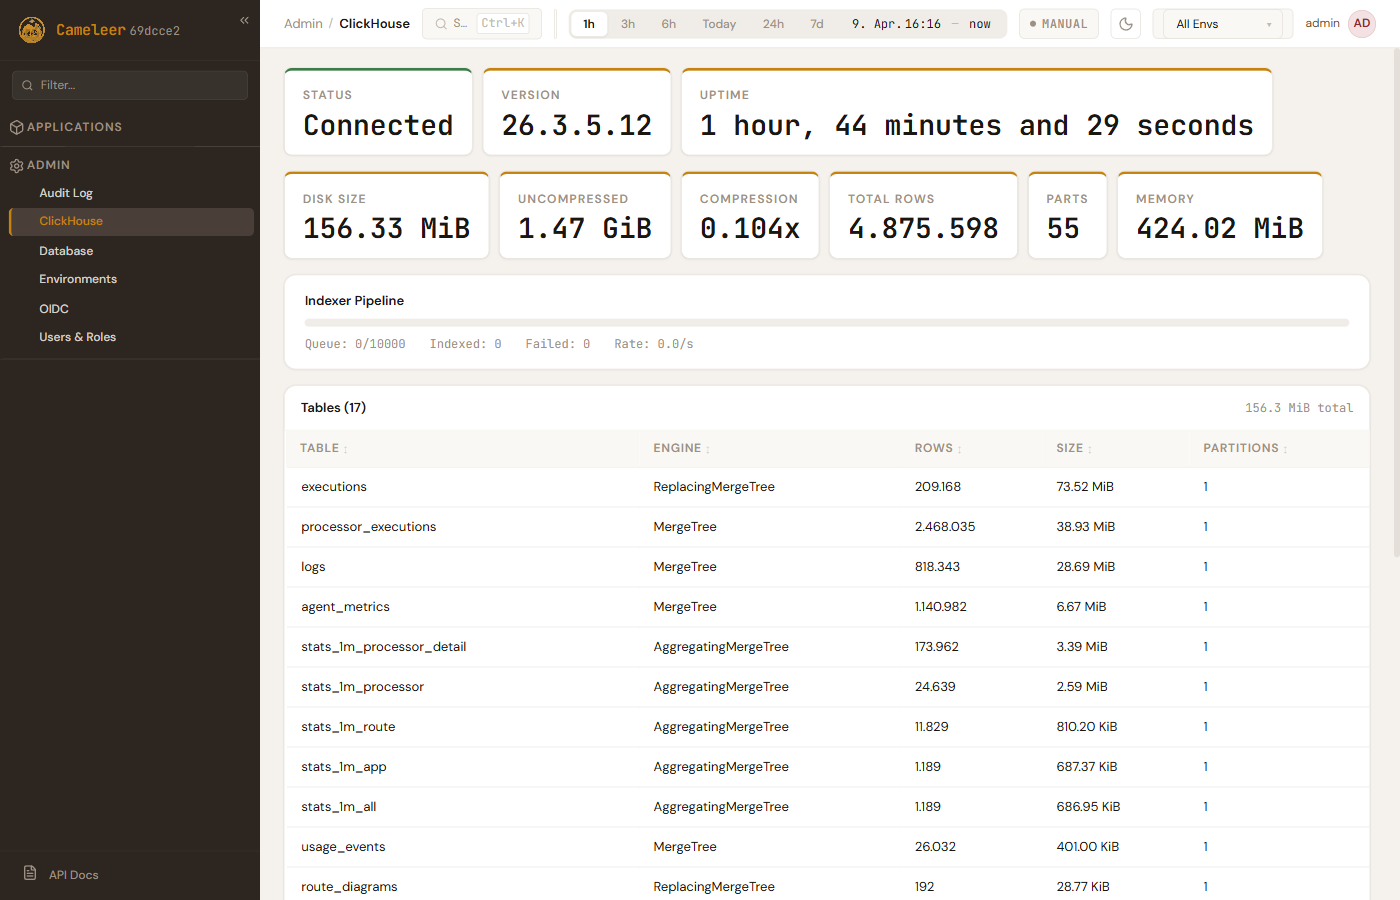Screen dimensions: 1400x900
Task: Select the 3h time range
Action: coord(628,24)
